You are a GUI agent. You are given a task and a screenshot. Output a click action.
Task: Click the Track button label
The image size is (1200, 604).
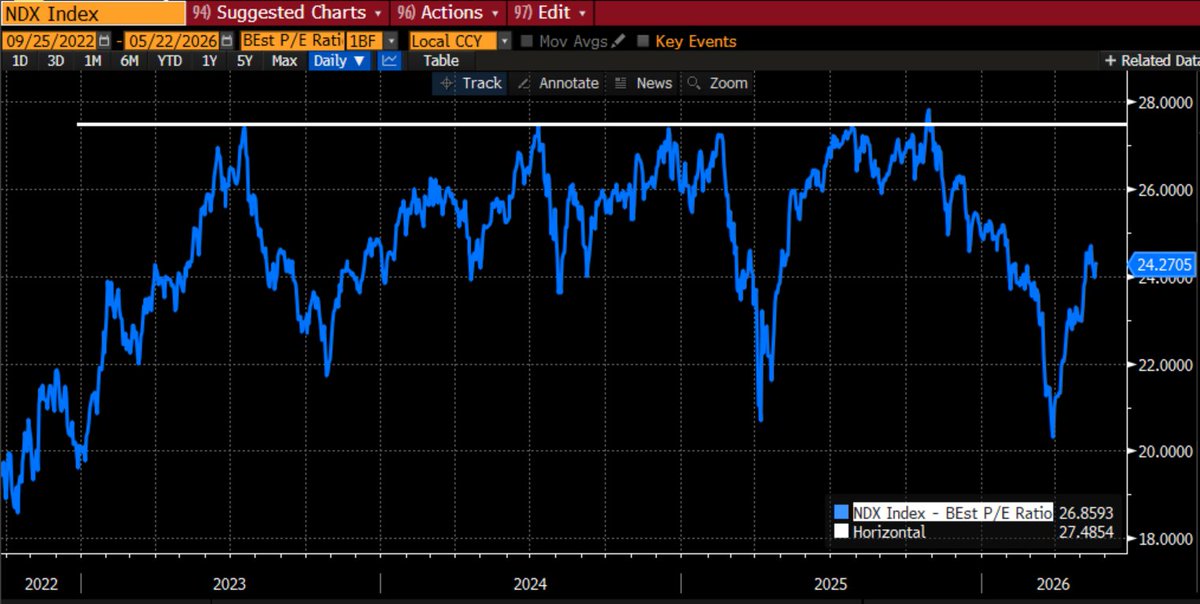point(482,83)
